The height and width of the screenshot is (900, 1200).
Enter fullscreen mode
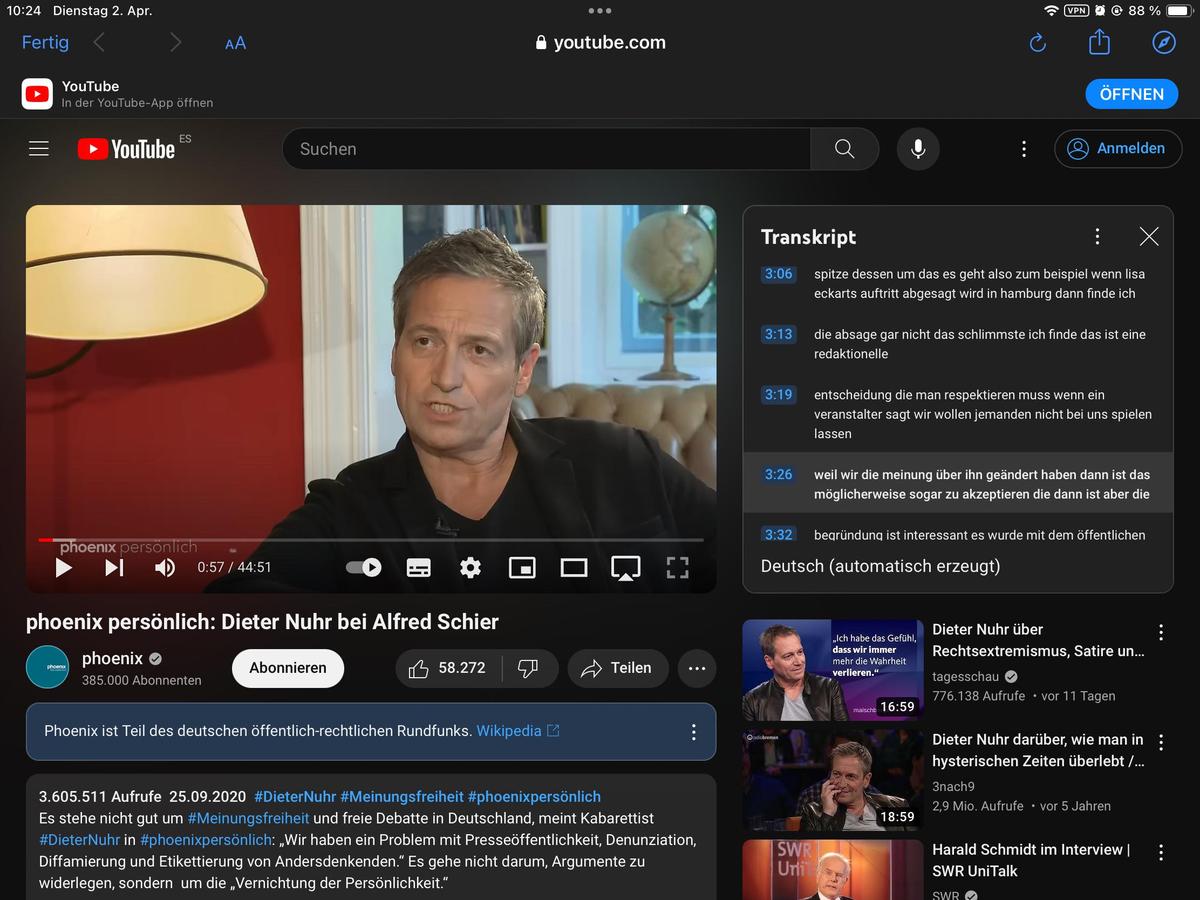[678, 568]
